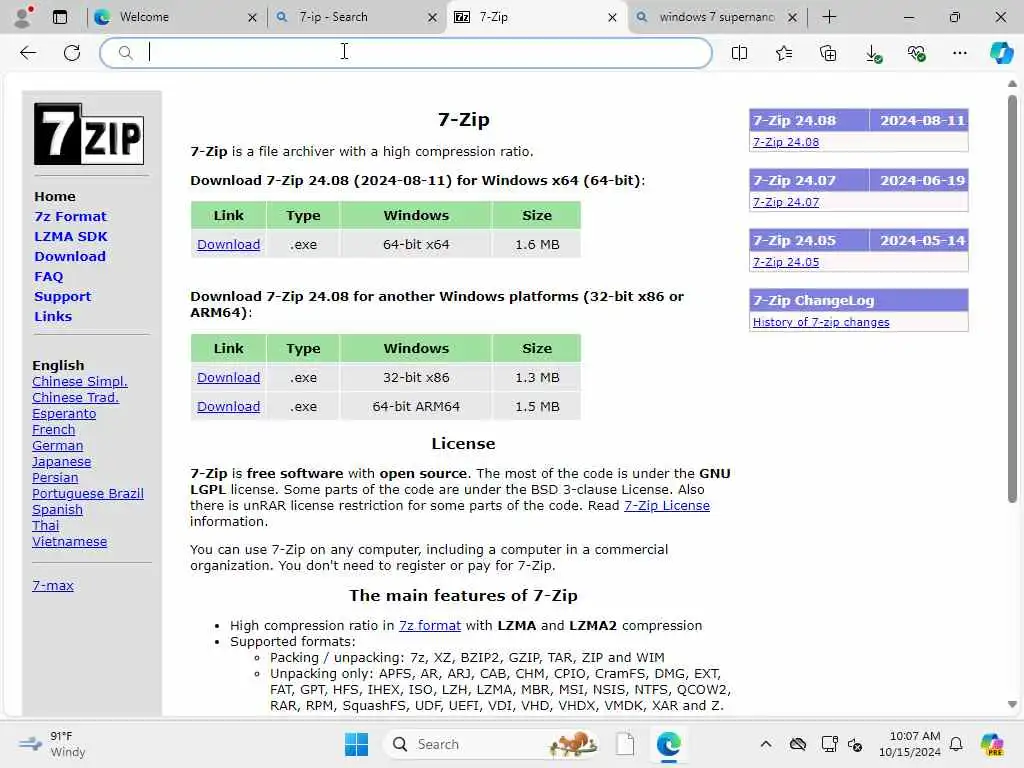Download the 64-bit x64 .exe installer

pyautogui.click(x=229, y=244)
